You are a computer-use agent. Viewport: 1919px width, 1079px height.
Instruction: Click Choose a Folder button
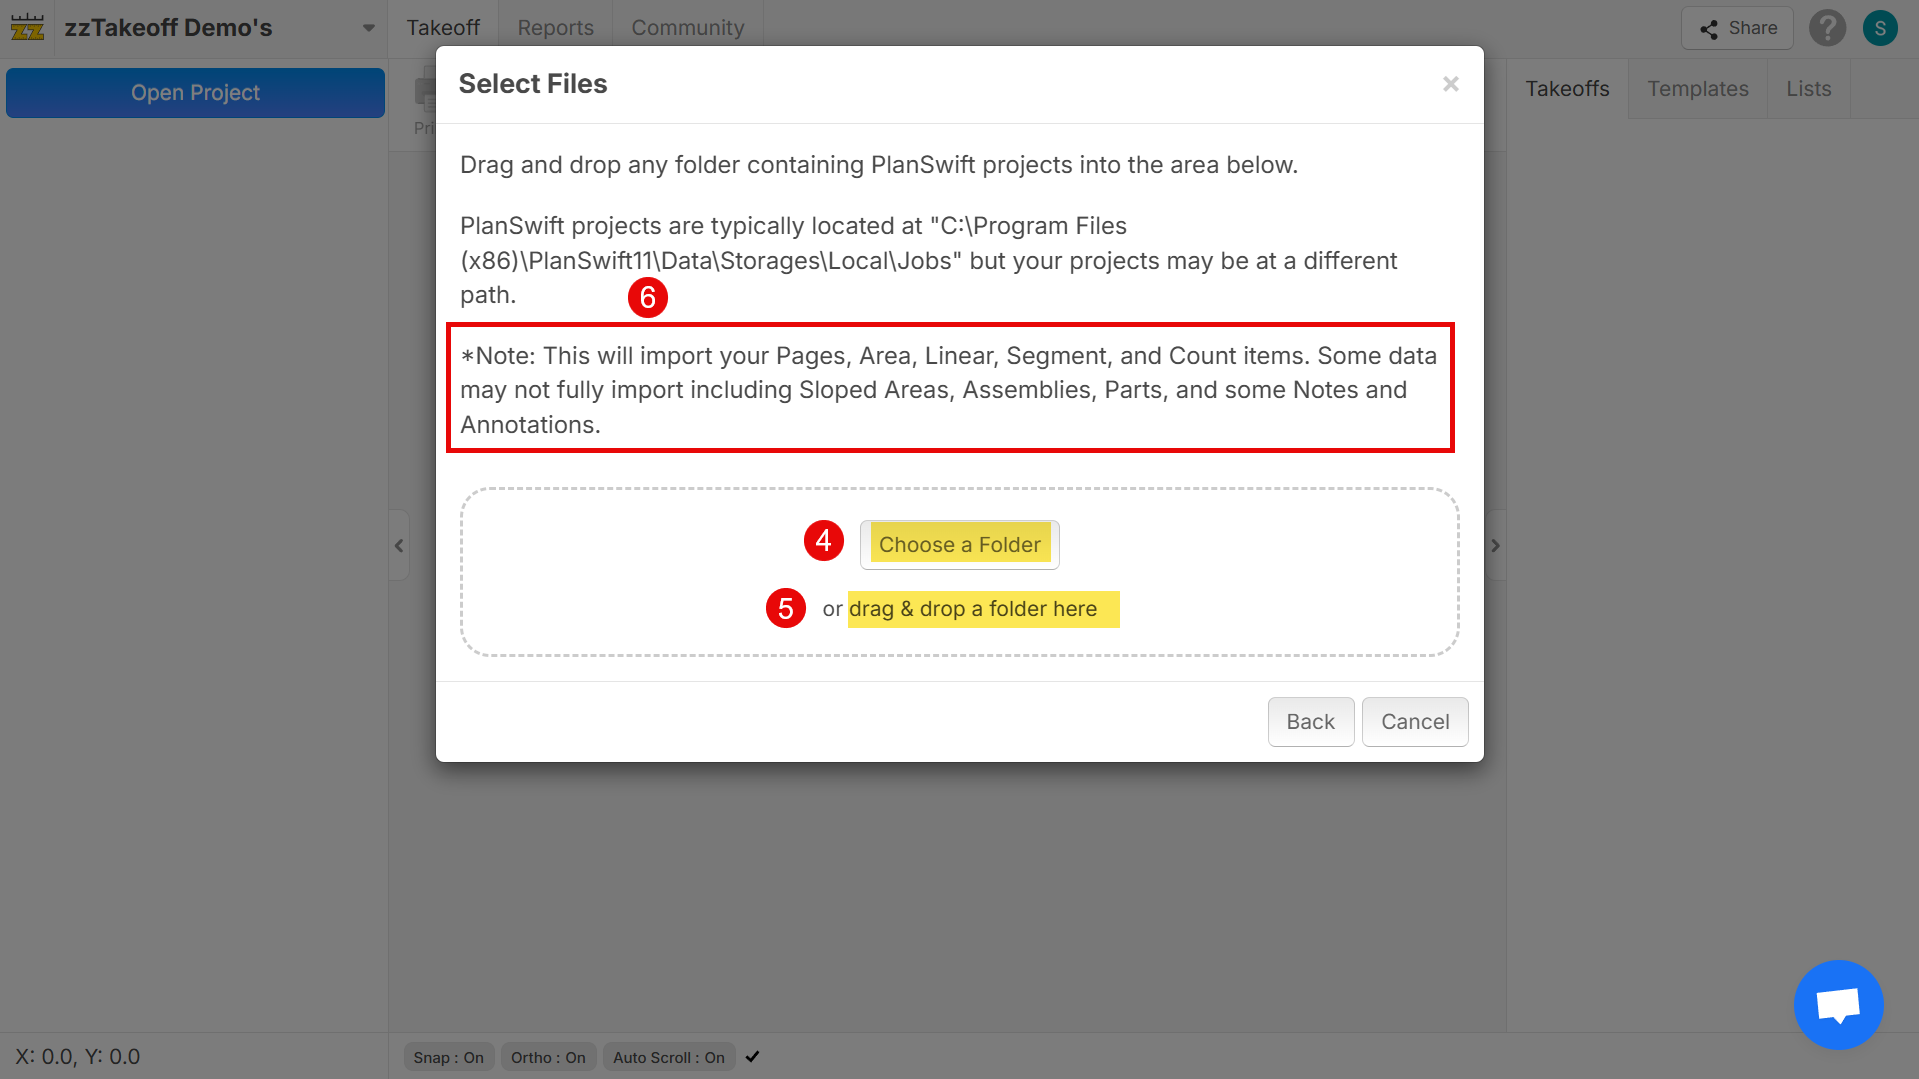(x=959, y=545)
